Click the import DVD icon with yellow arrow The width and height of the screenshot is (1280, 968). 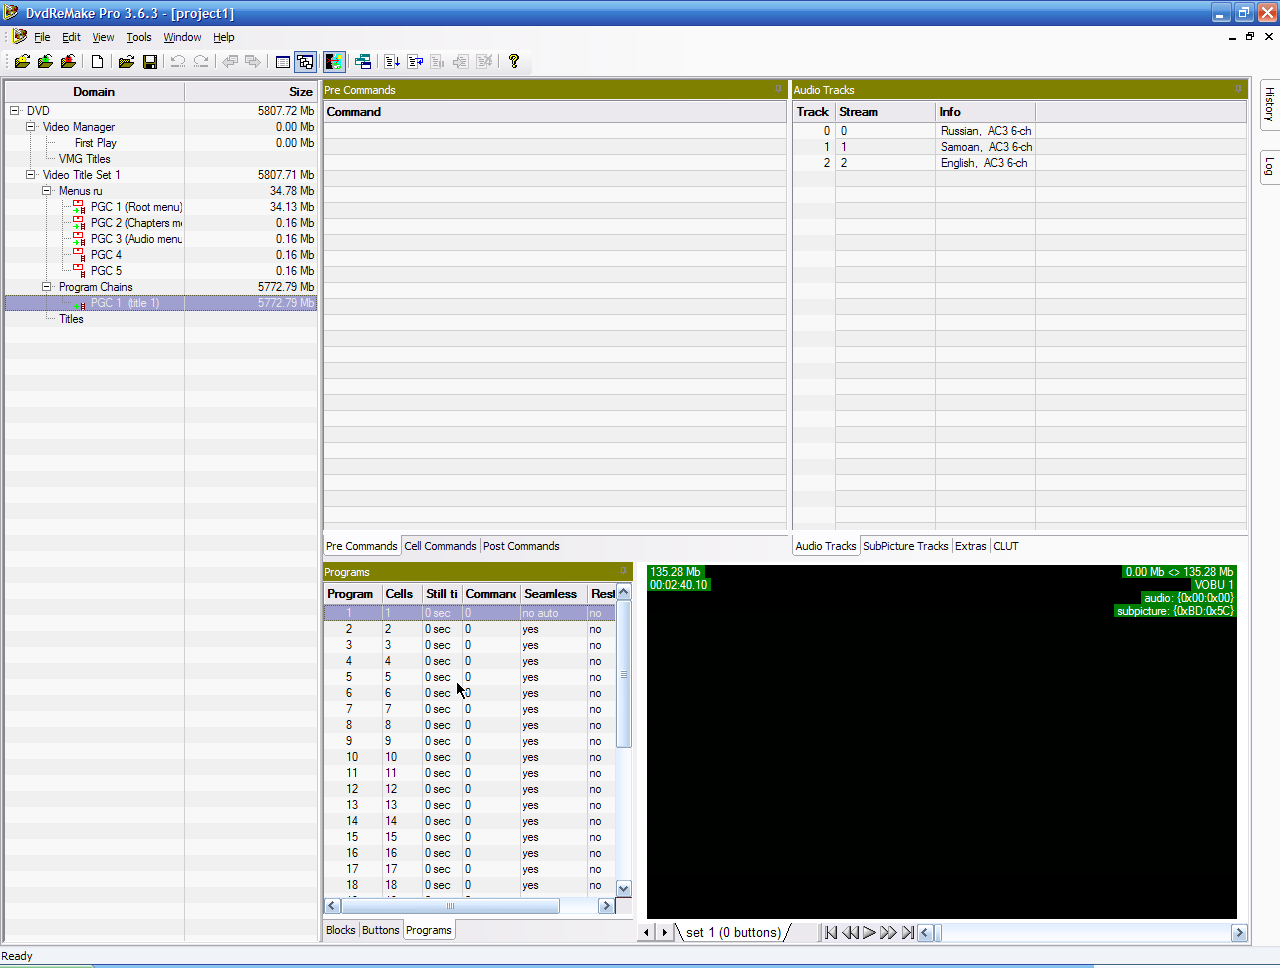22,61
